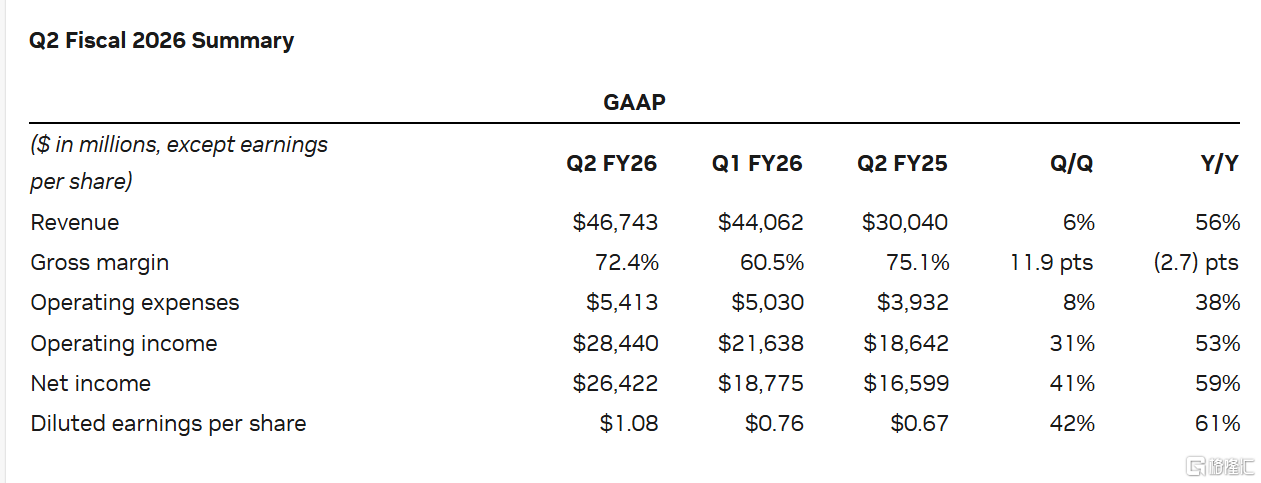
Task: Select the 11.9 pts gross margin change
Action: (x=1051, y=263)
